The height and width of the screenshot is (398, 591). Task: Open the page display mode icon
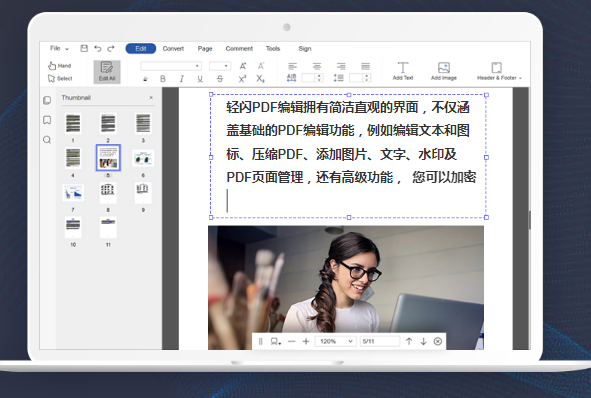click(x=276, y=341)
